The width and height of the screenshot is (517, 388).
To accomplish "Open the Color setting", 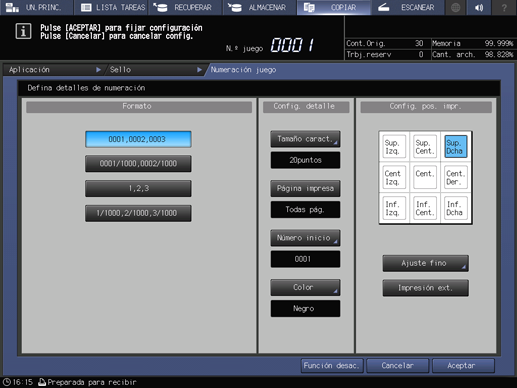I will click(305, 287).
